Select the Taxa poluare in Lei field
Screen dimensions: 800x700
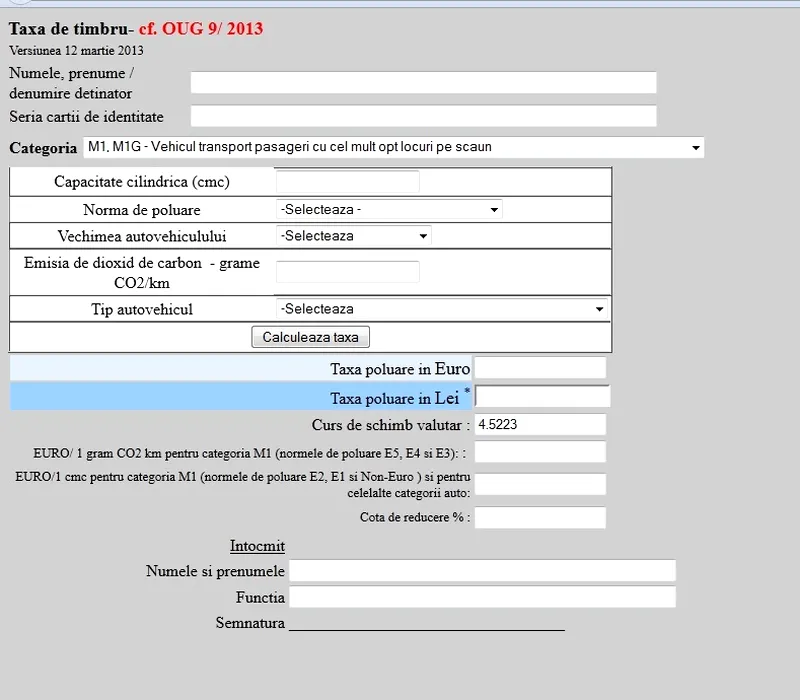[x=542, y=397]
